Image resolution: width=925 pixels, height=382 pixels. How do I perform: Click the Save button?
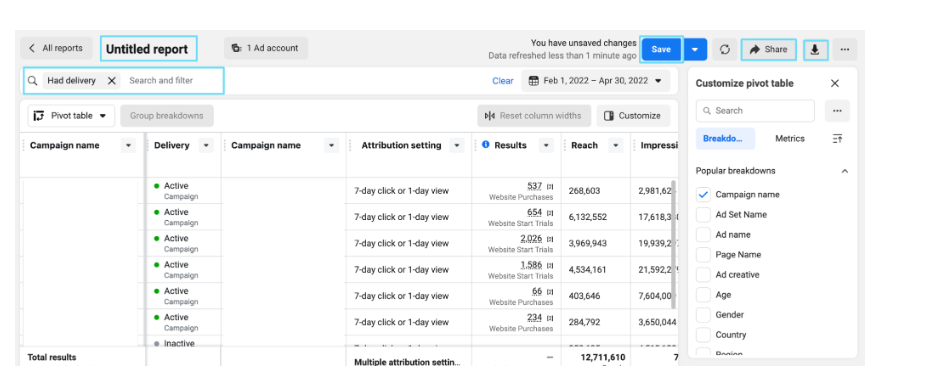pyautogui.click(x=661, y=50)
